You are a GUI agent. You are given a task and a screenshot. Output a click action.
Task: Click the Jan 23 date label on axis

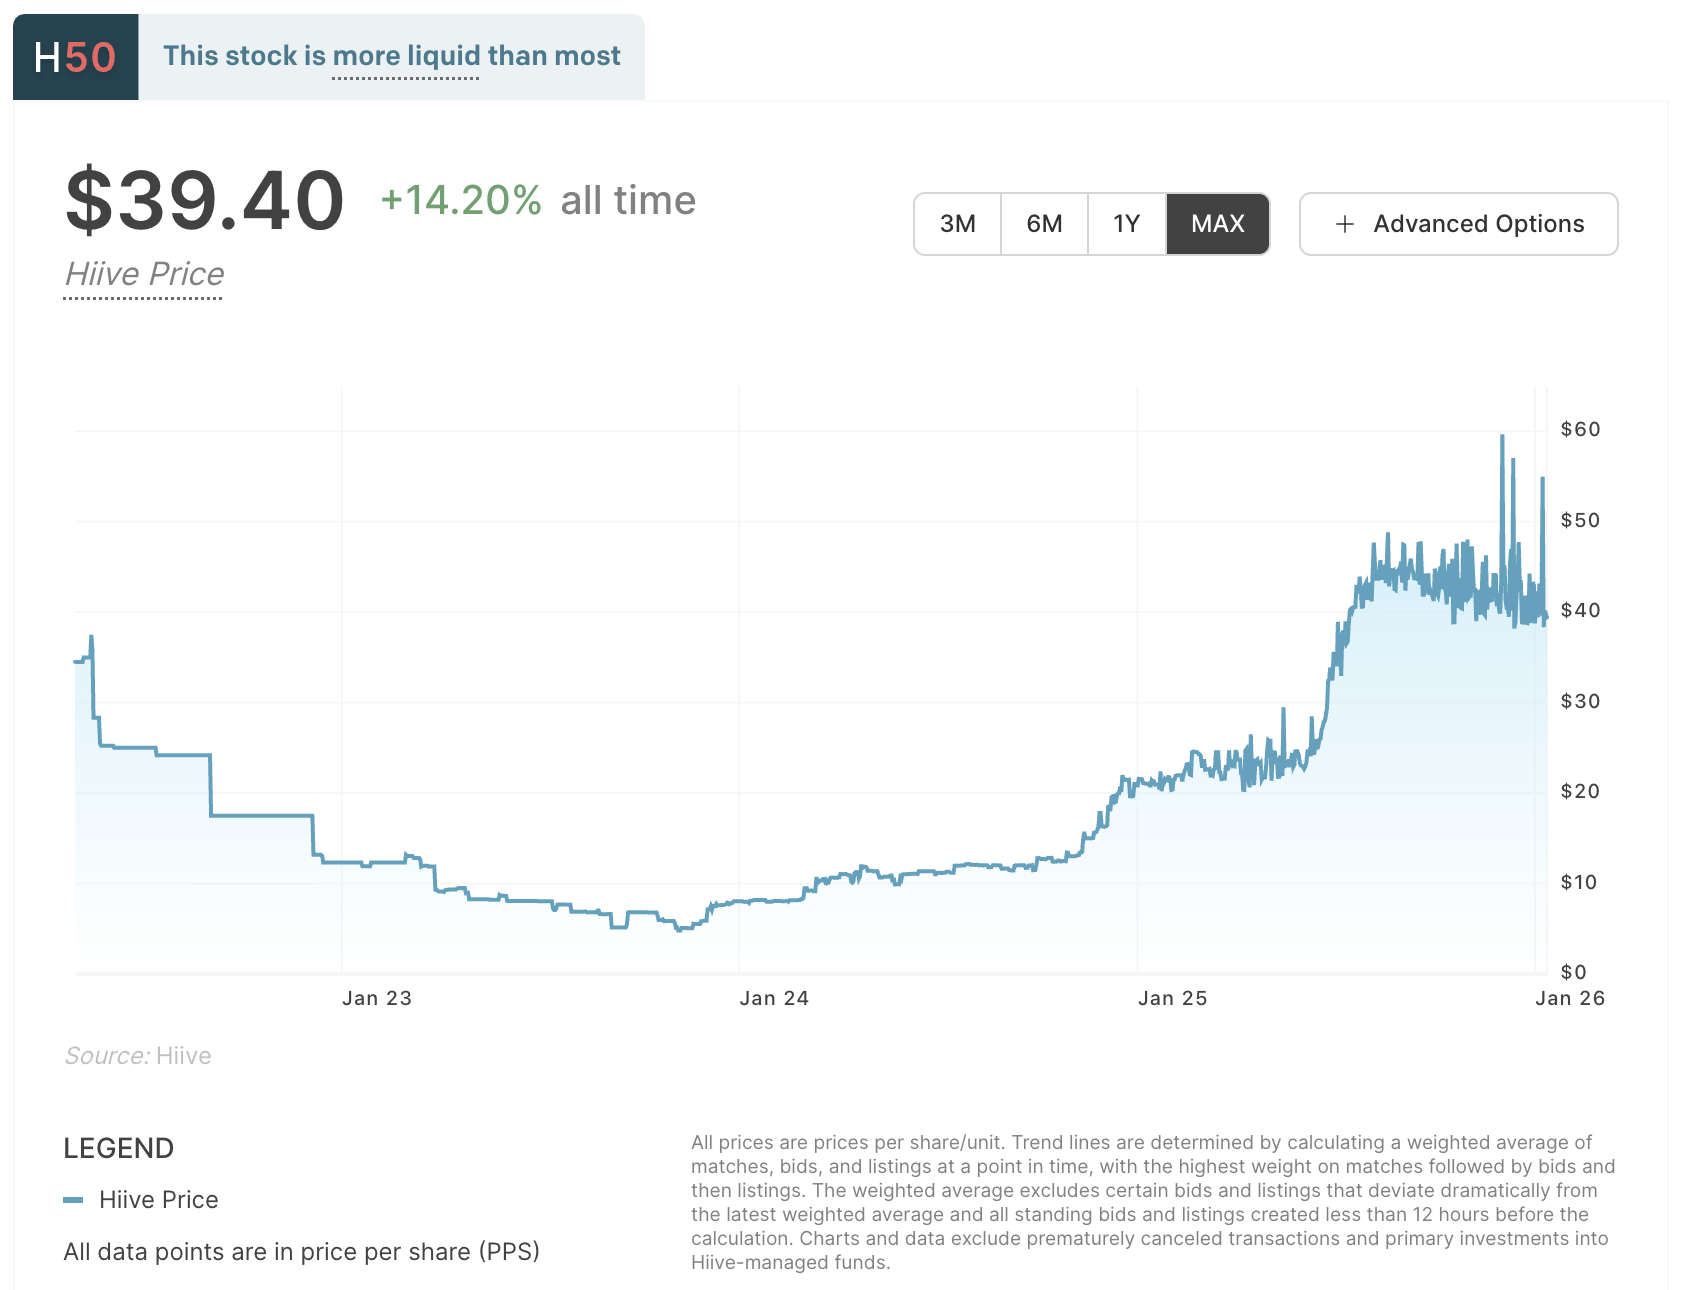[376, 997]
